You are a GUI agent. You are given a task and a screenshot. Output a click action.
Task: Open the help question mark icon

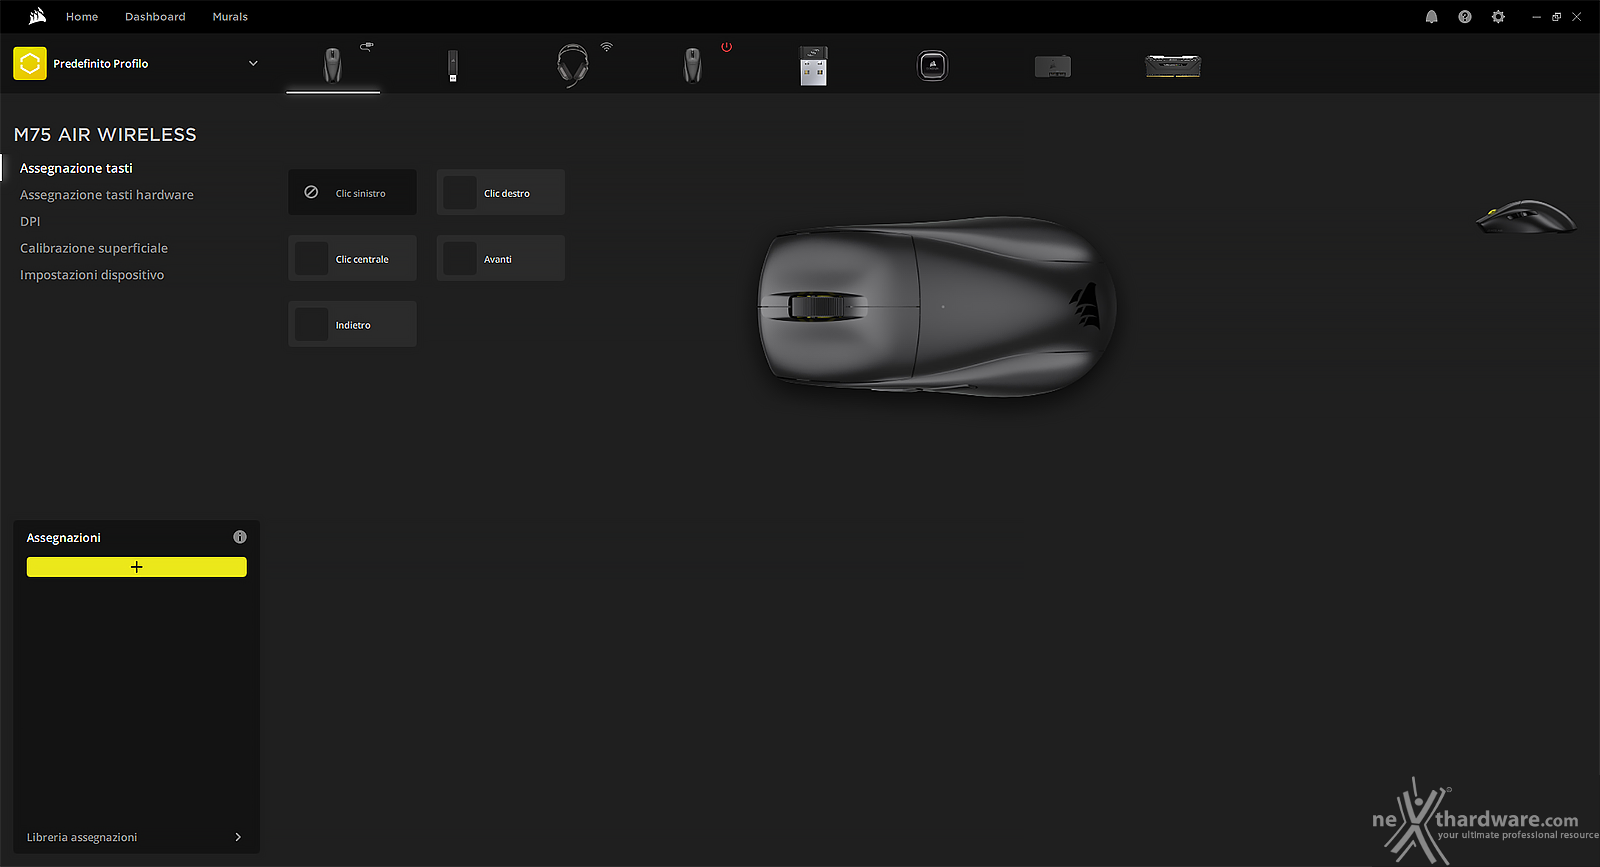(x=1464, y=17)
